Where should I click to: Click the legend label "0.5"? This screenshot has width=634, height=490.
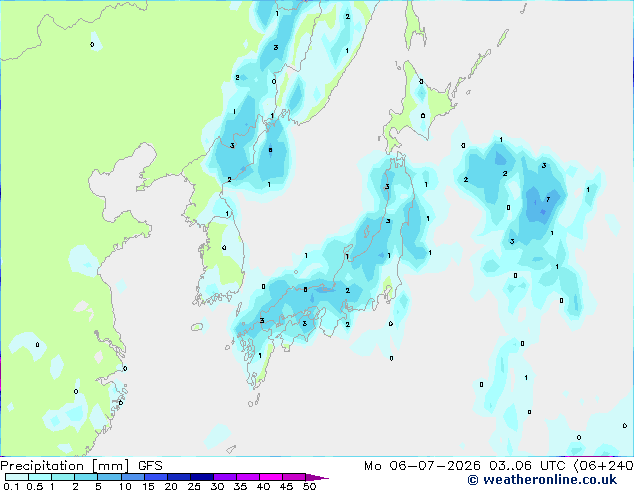(35, 486)
